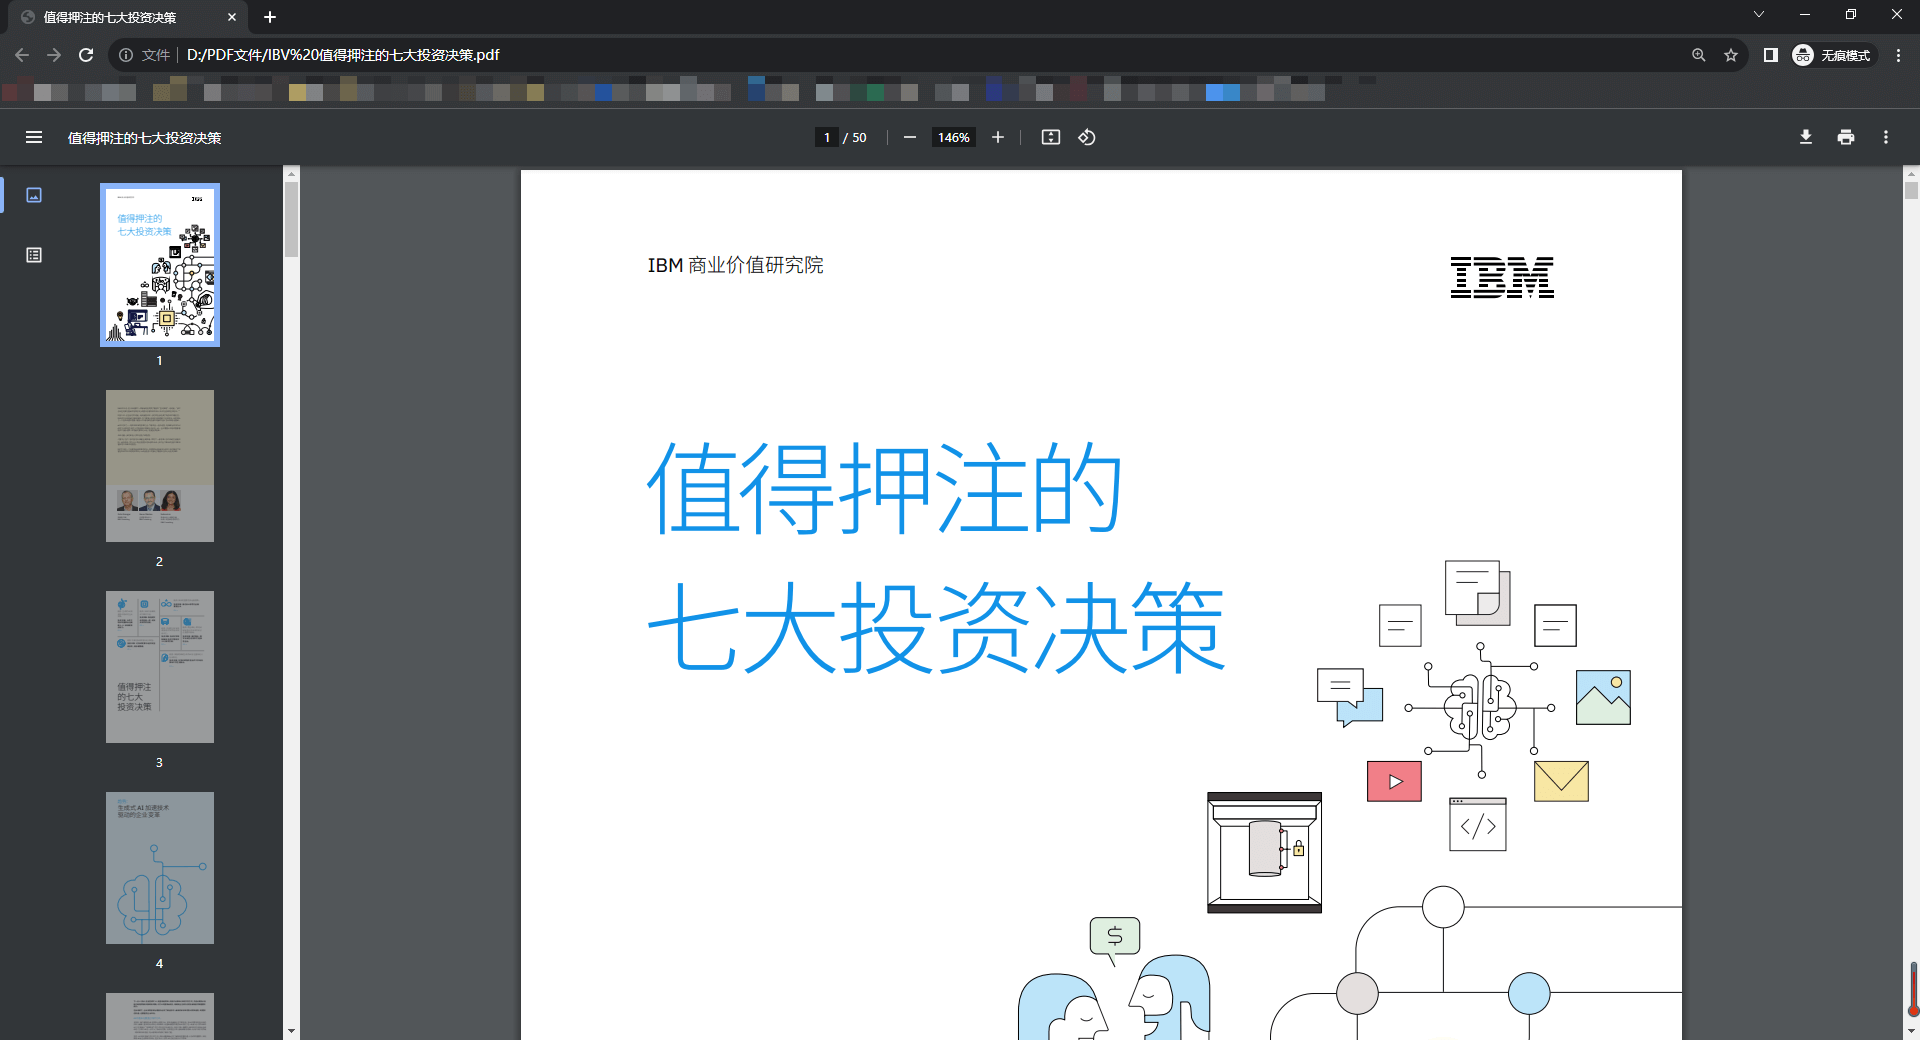Screen dimensions: 1920x1040
Task: Click the page number input field
Action: click(826, 137)
